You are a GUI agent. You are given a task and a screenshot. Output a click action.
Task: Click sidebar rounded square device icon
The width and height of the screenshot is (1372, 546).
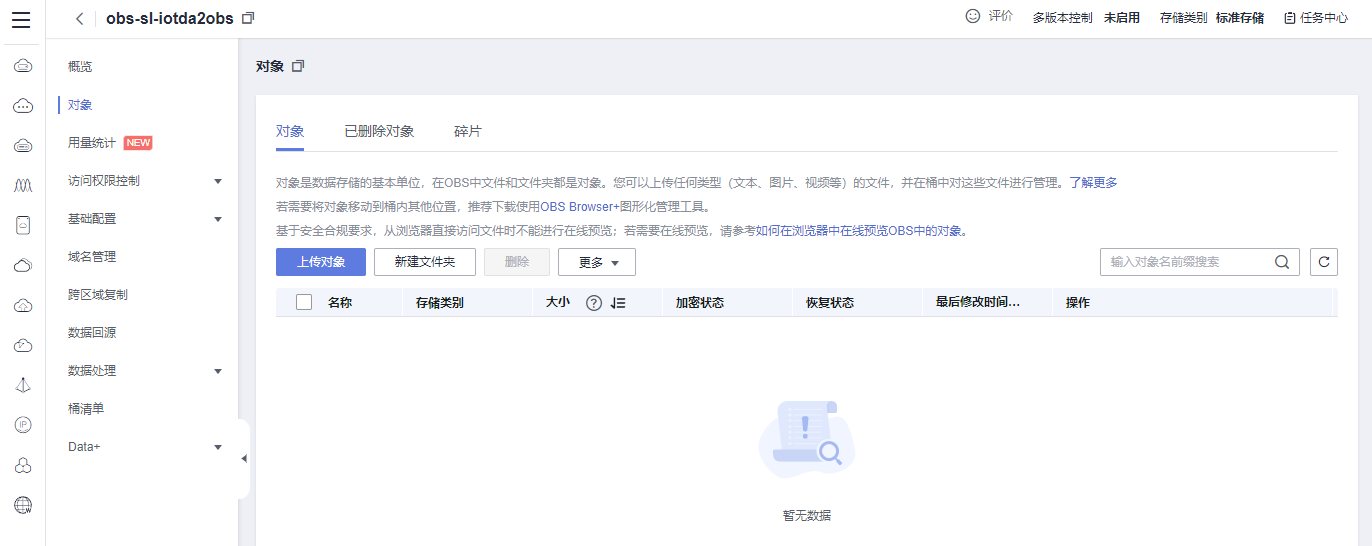point(23,226)
